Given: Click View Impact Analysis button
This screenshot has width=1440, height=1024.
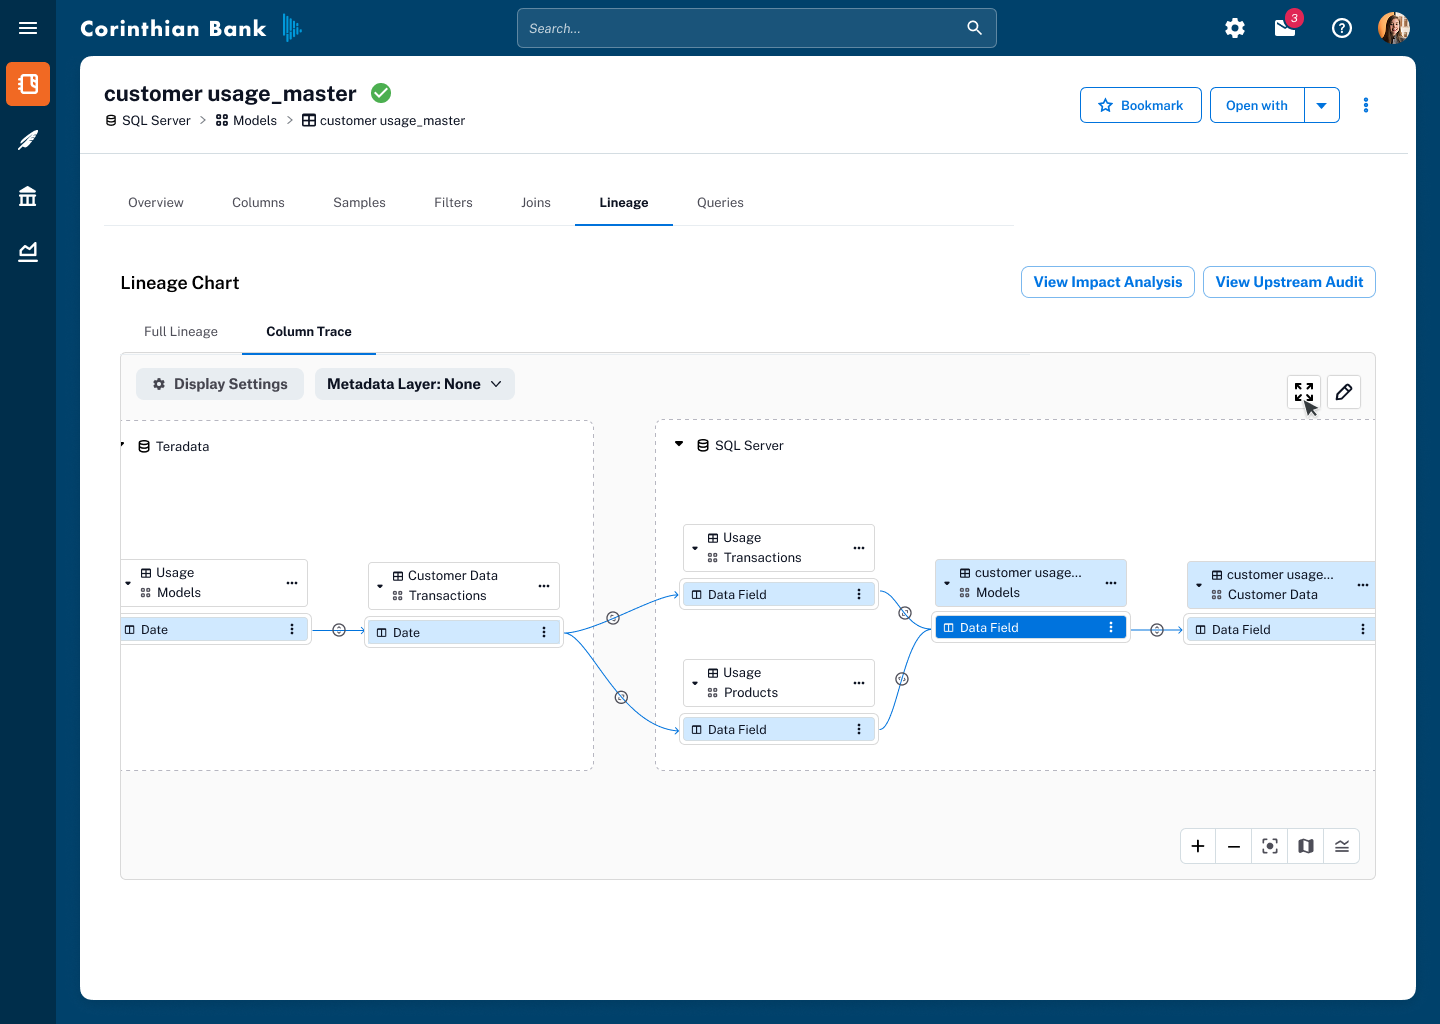Looking at the screenshot, I should [1108, 282].
